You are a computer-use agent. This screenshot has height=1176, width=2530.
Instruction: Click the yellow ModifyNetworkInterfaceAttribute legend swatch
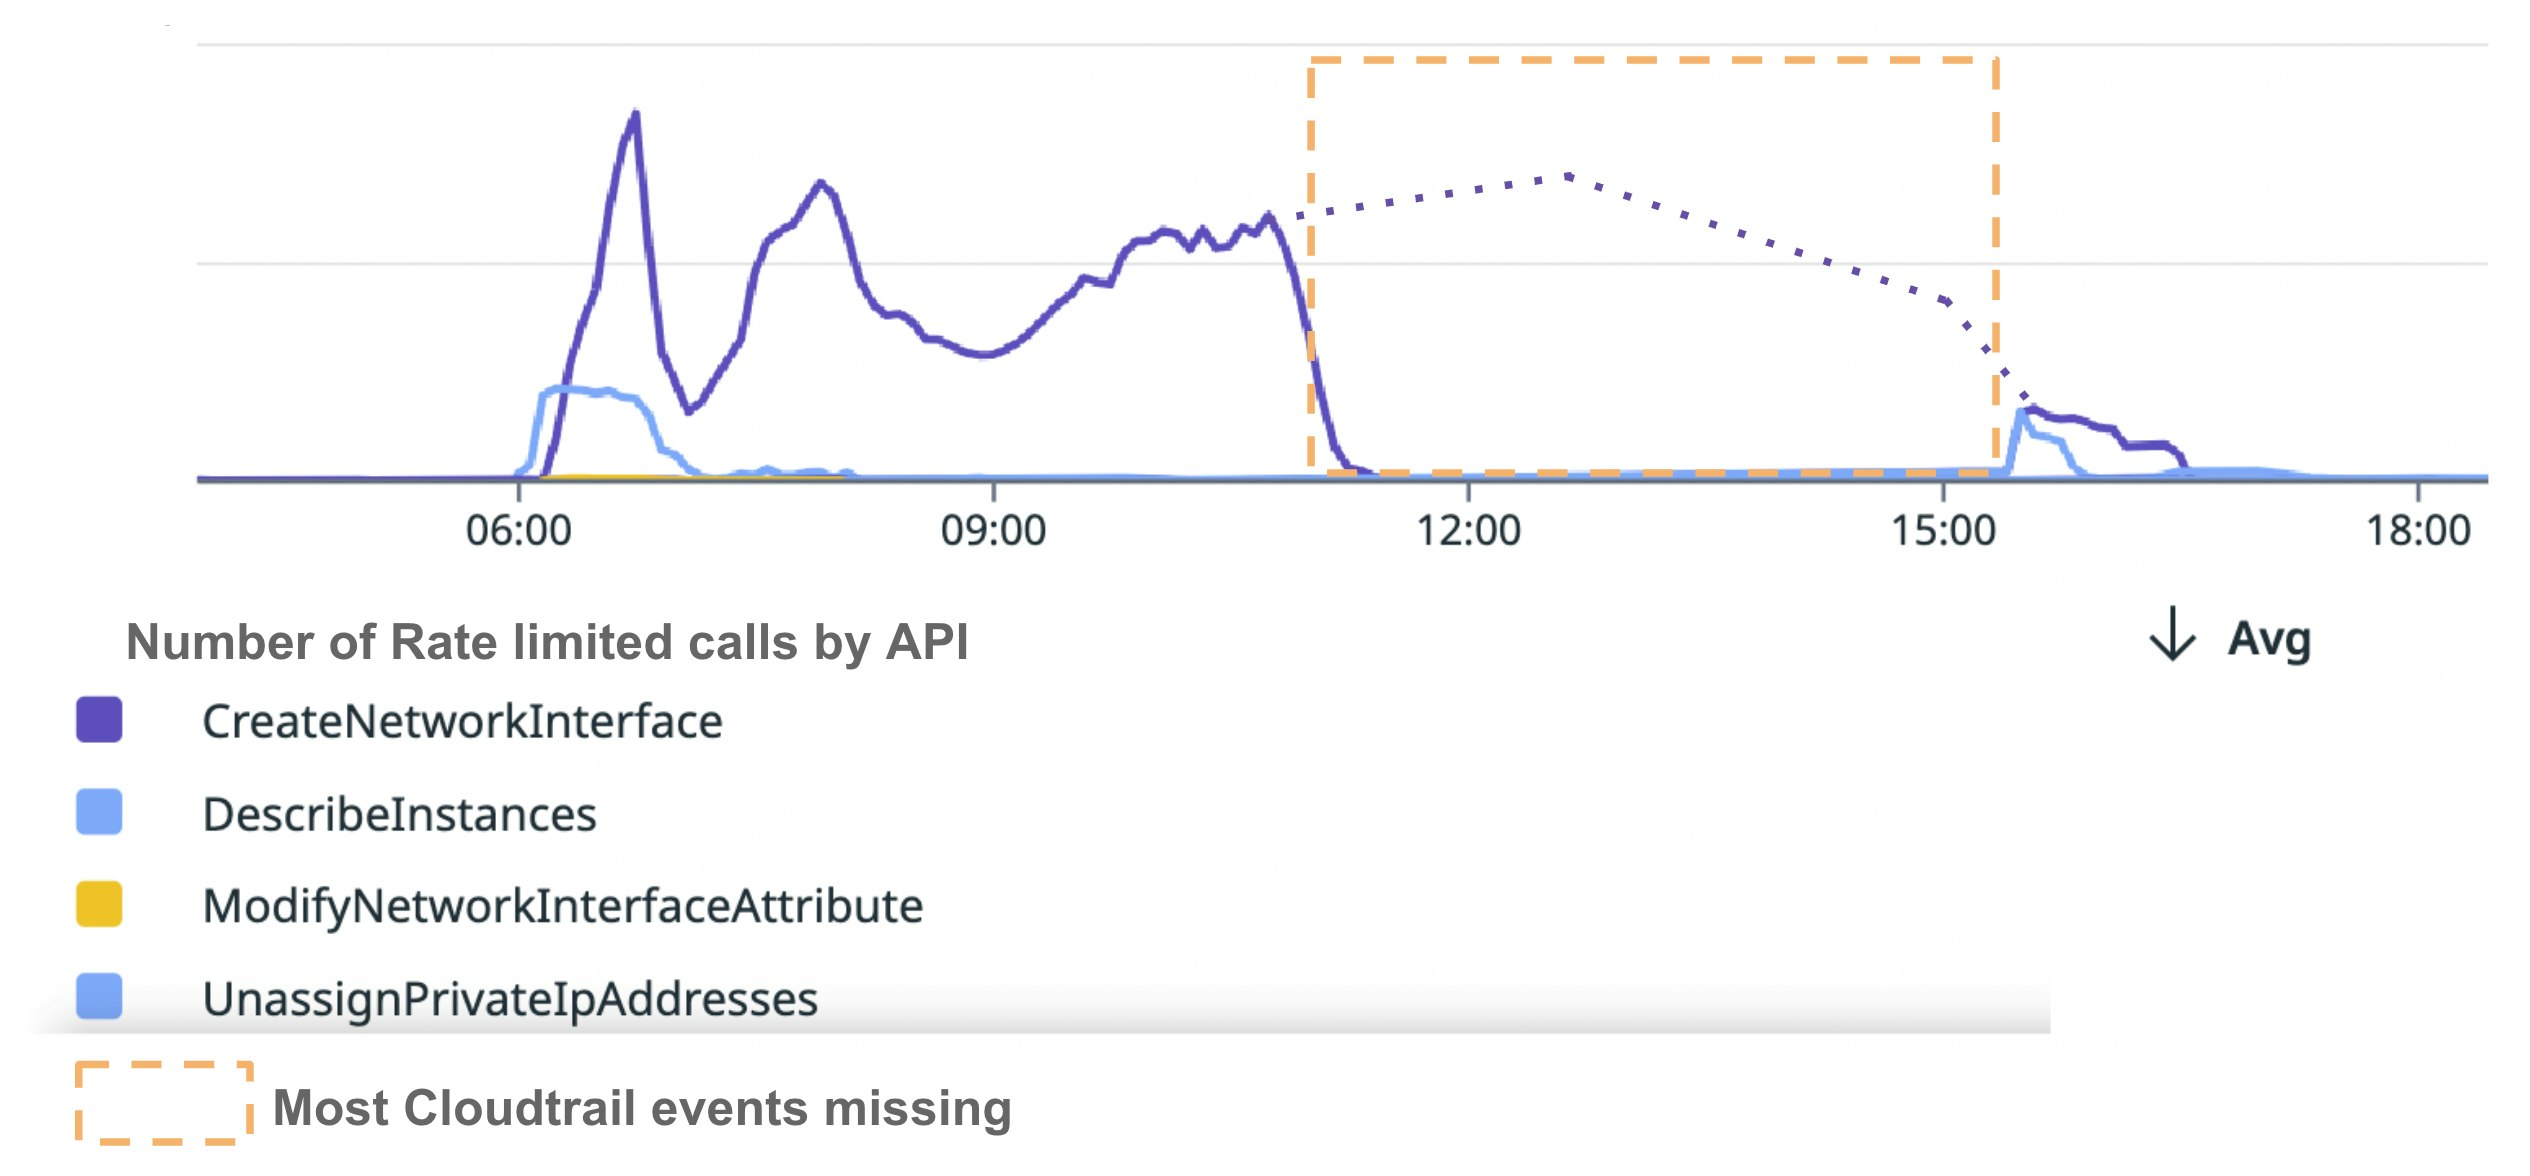click(x=99, y=904)
